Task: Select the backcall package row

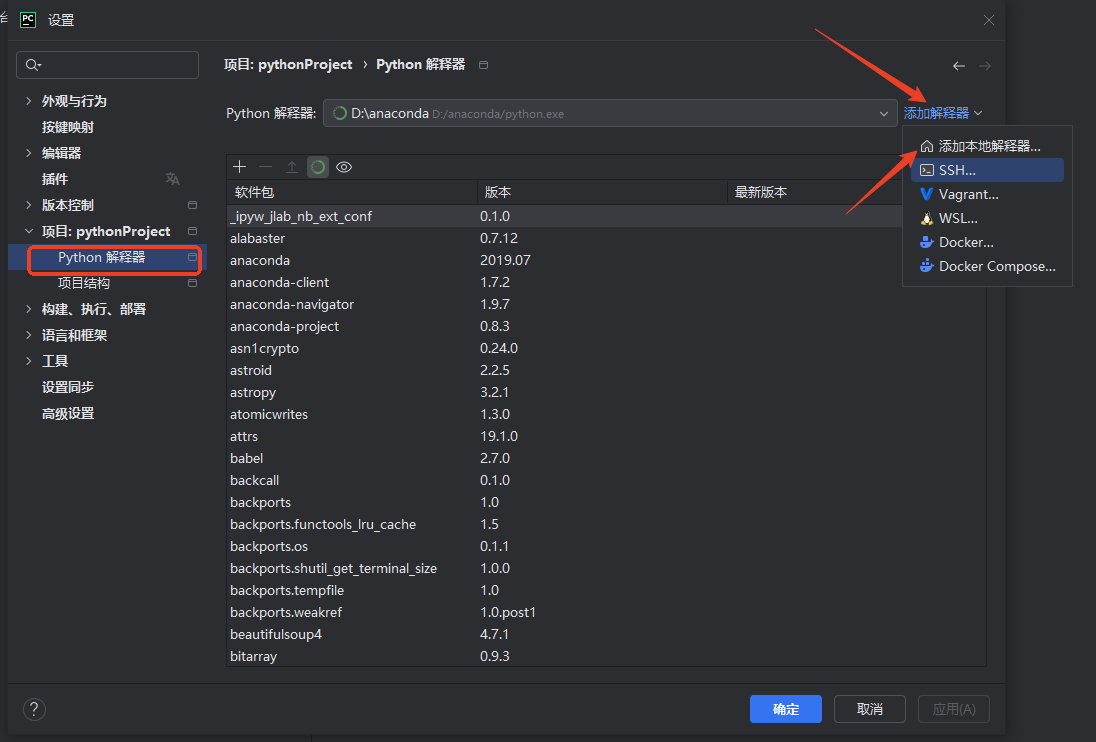Action: pyautogui.click(x=606, y=481)
